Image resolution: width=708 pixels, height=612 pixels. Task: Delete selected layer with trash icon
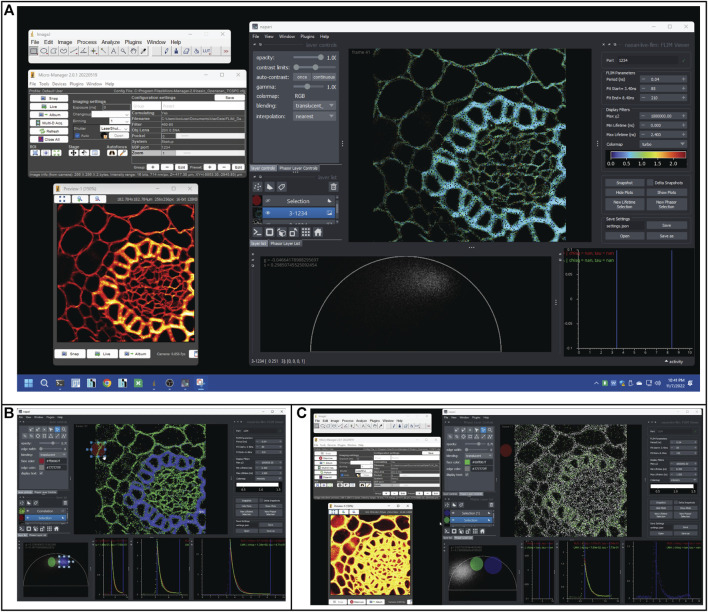coord(333,185)
